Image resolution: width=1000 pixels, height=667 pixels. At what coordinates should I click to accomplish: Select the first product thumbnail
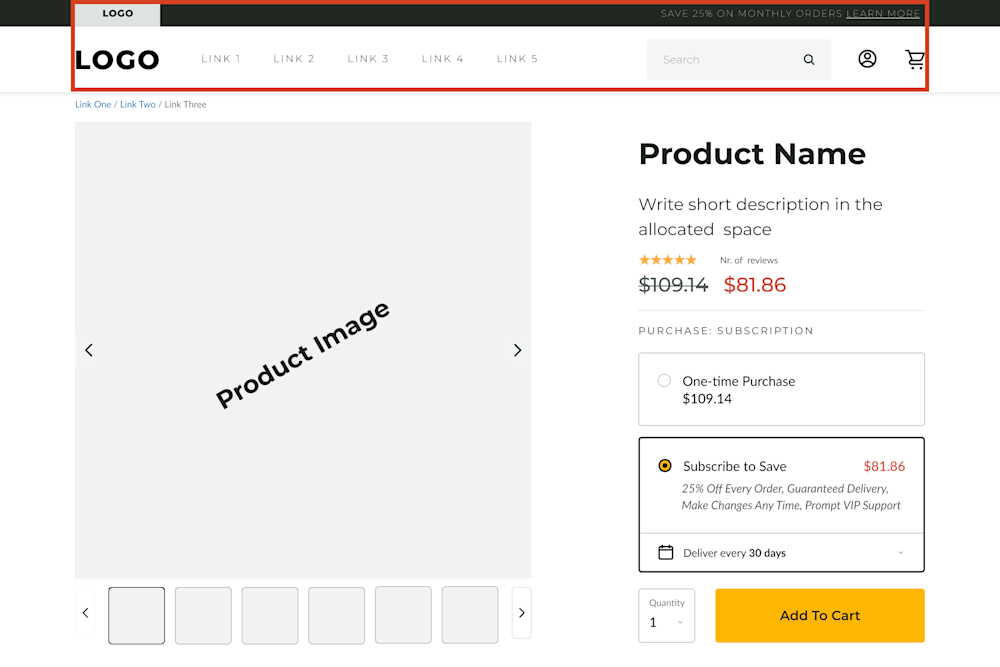click(x=137, y=615)
